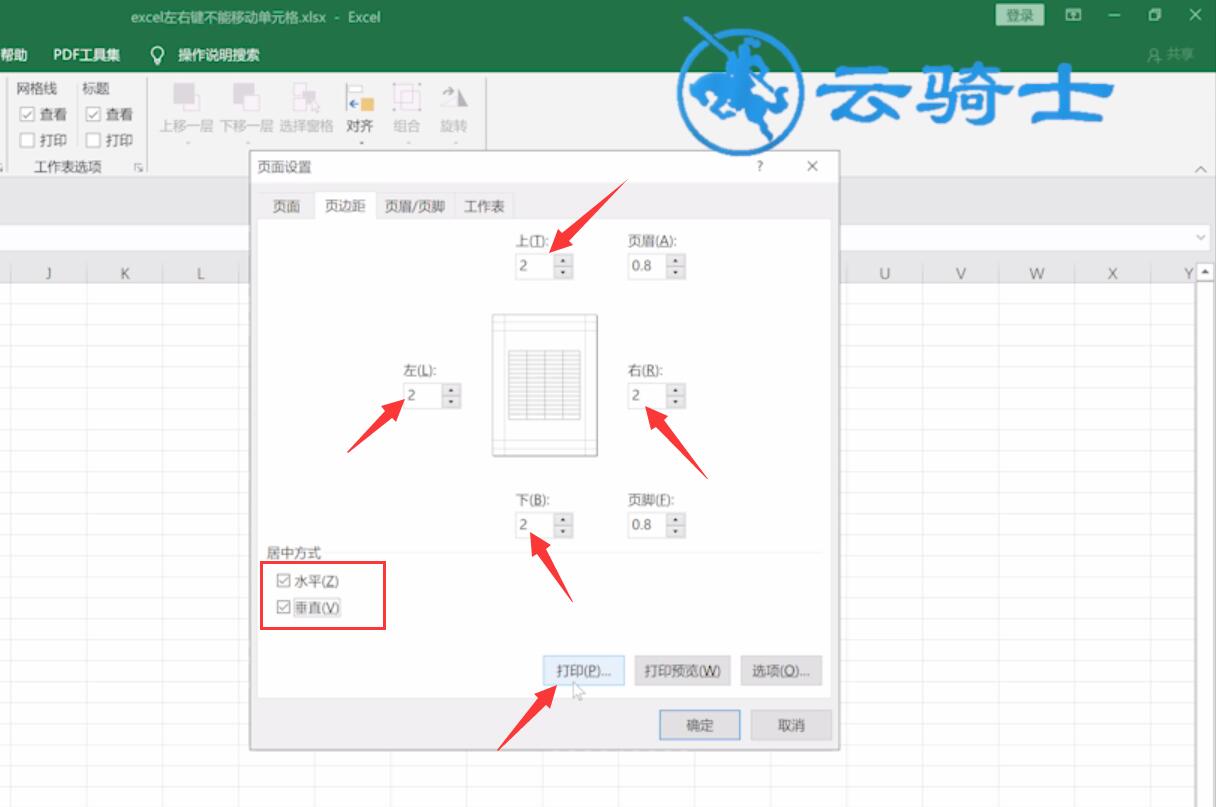This screenshot has height=807, width=1216.
Task: Click the Rotate (旋转) icon
Action: (453, 97)
